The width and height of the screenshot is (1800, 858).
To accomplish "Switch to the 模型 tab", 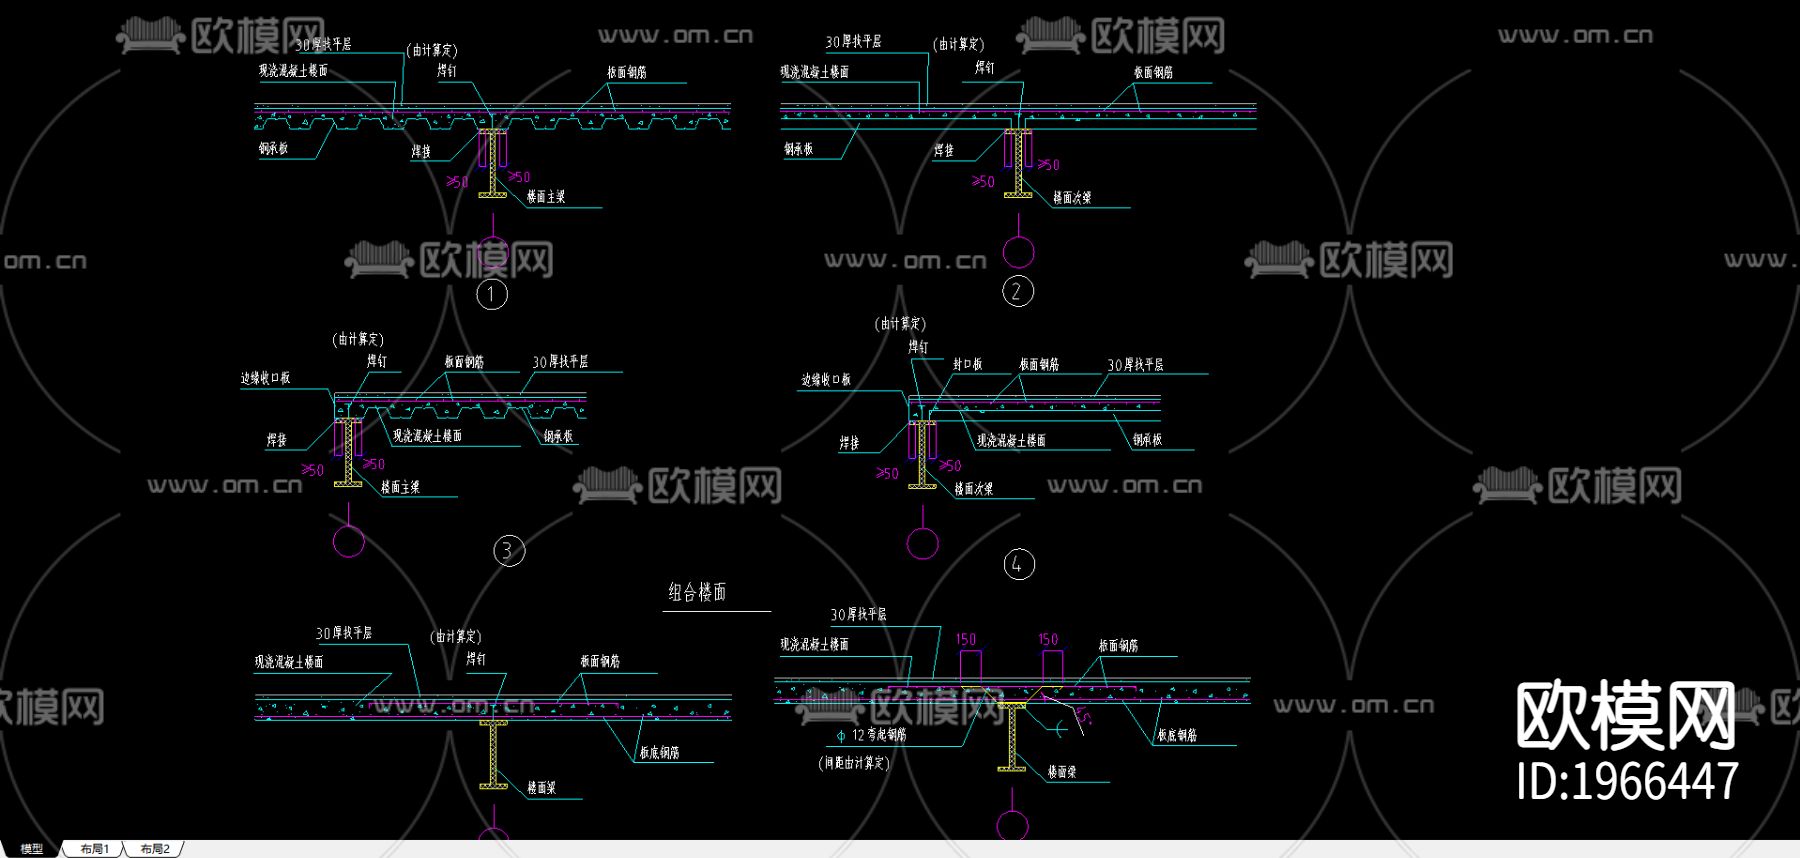I will [31, 849].
